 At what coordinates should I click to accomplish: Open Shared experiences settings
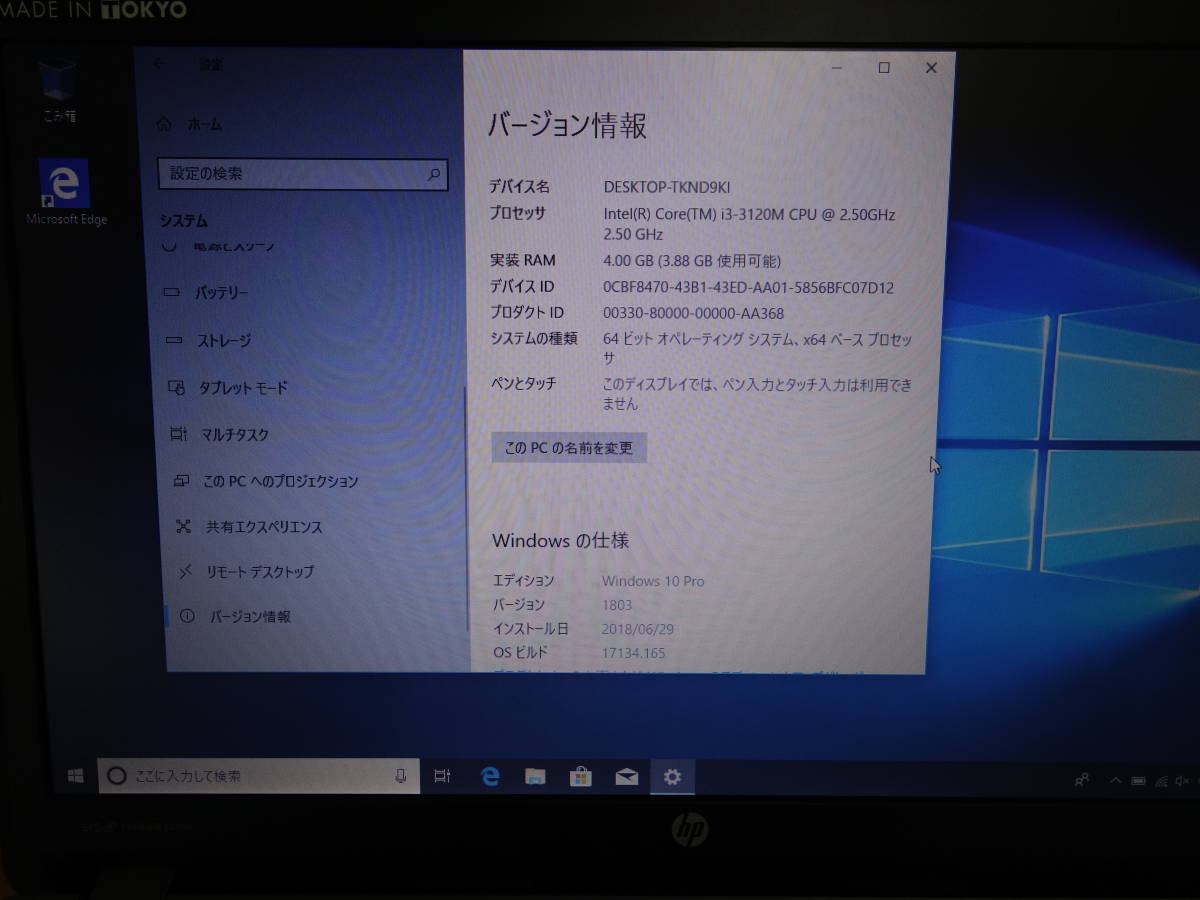[x=264, y=527]
